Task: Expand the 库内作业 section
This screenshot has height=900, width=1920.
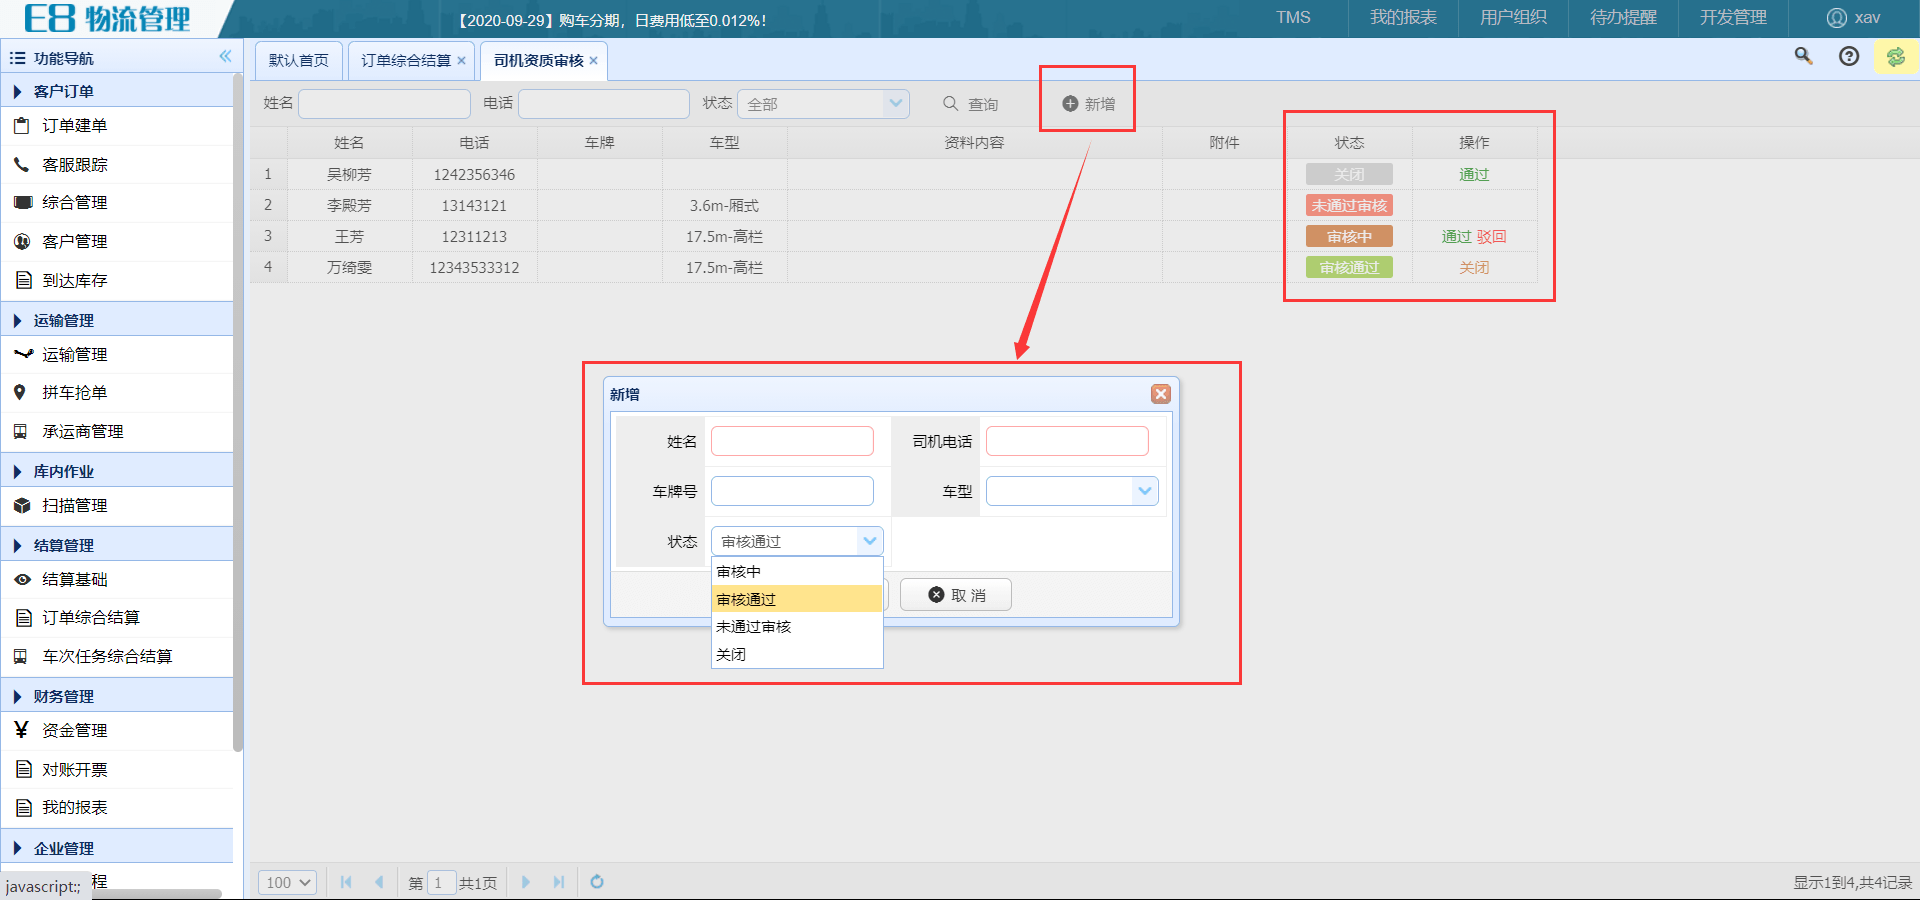Action: [117, 471]
